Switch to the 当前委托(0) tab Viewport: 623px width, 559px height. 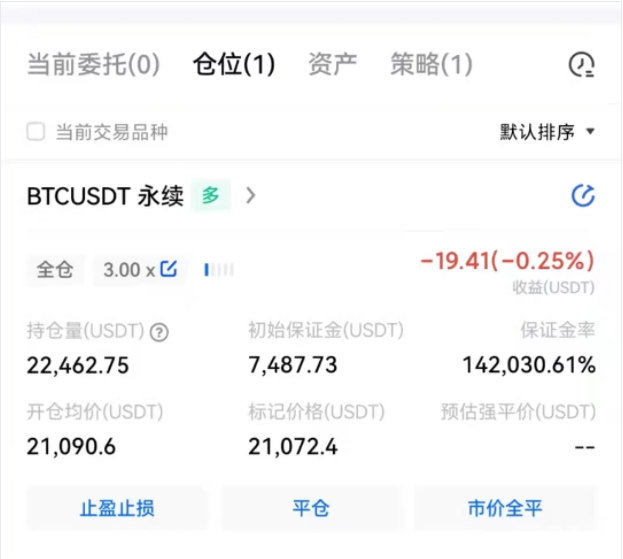[92, 66]
